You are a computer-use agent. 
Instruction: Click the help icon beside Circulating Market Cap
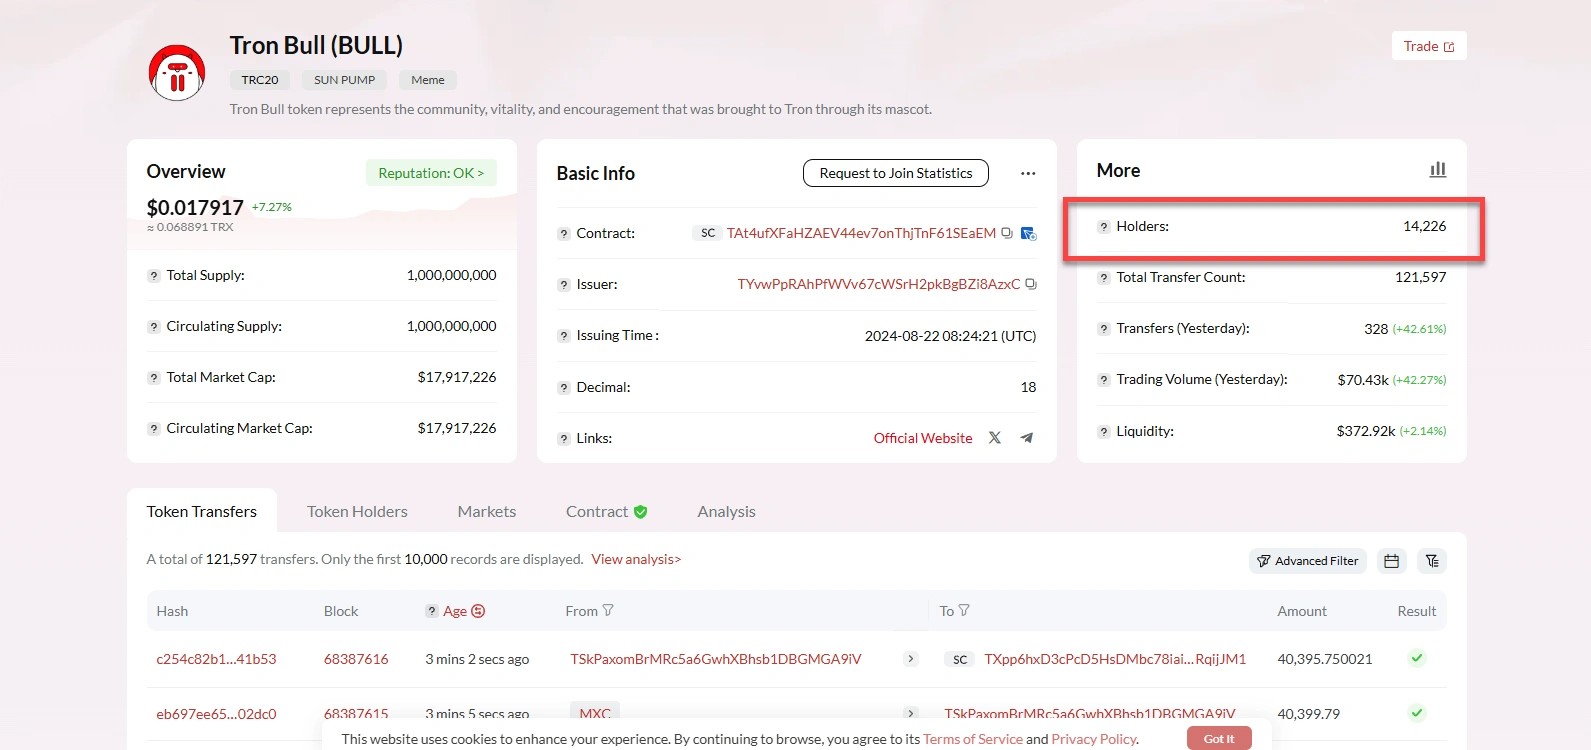point(154,429)
